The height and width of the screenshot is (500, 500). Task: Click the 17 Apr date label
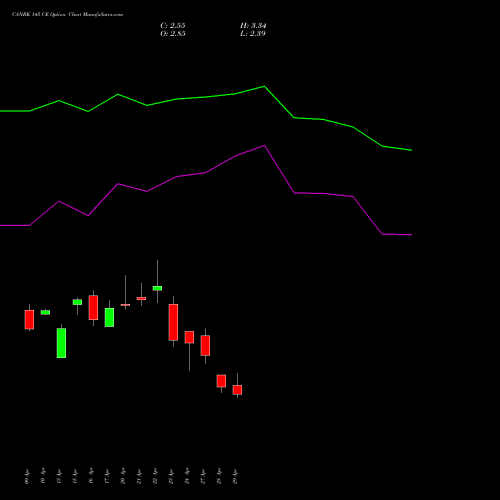(107, 476)
